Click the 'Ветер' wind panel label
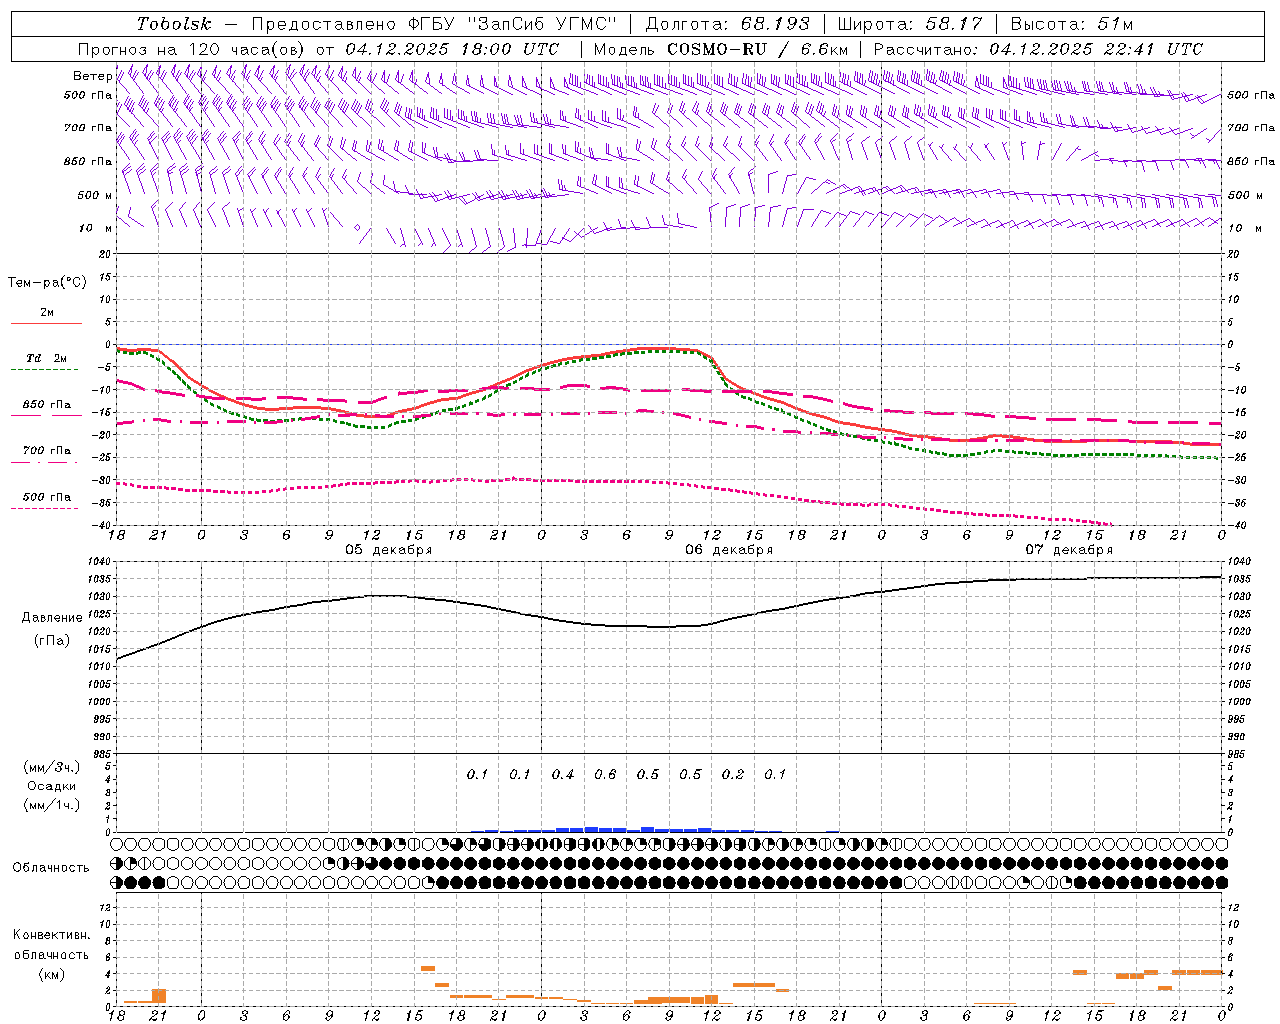 coord(93,76)
